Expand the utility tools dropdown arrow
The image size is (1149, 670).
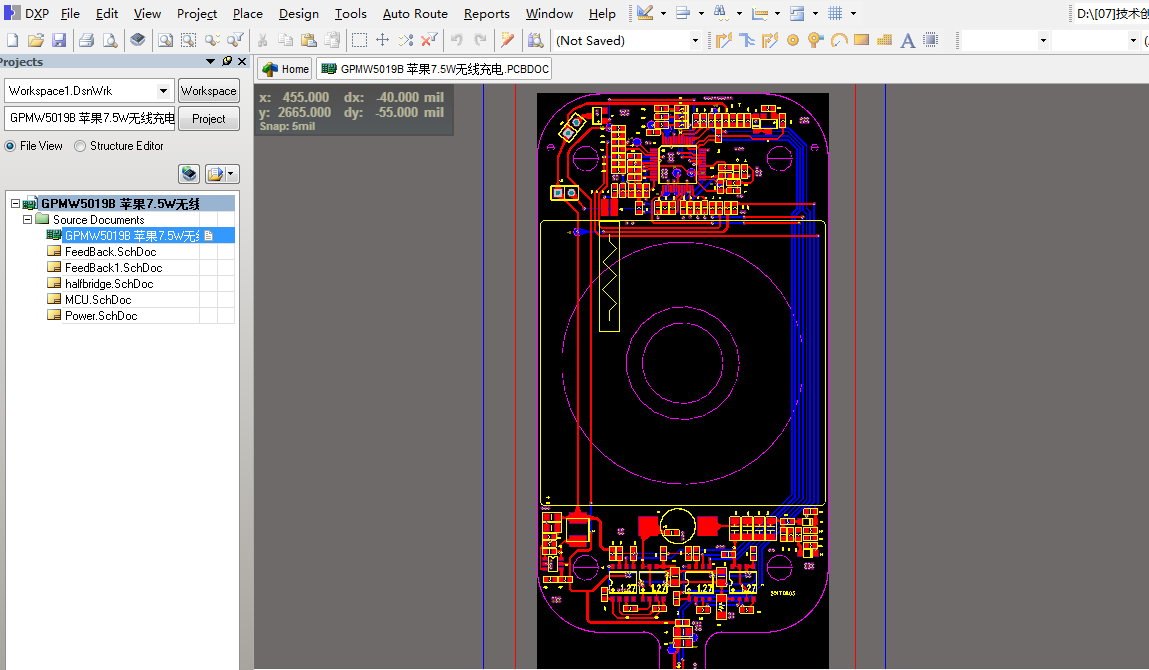(663, 13)
